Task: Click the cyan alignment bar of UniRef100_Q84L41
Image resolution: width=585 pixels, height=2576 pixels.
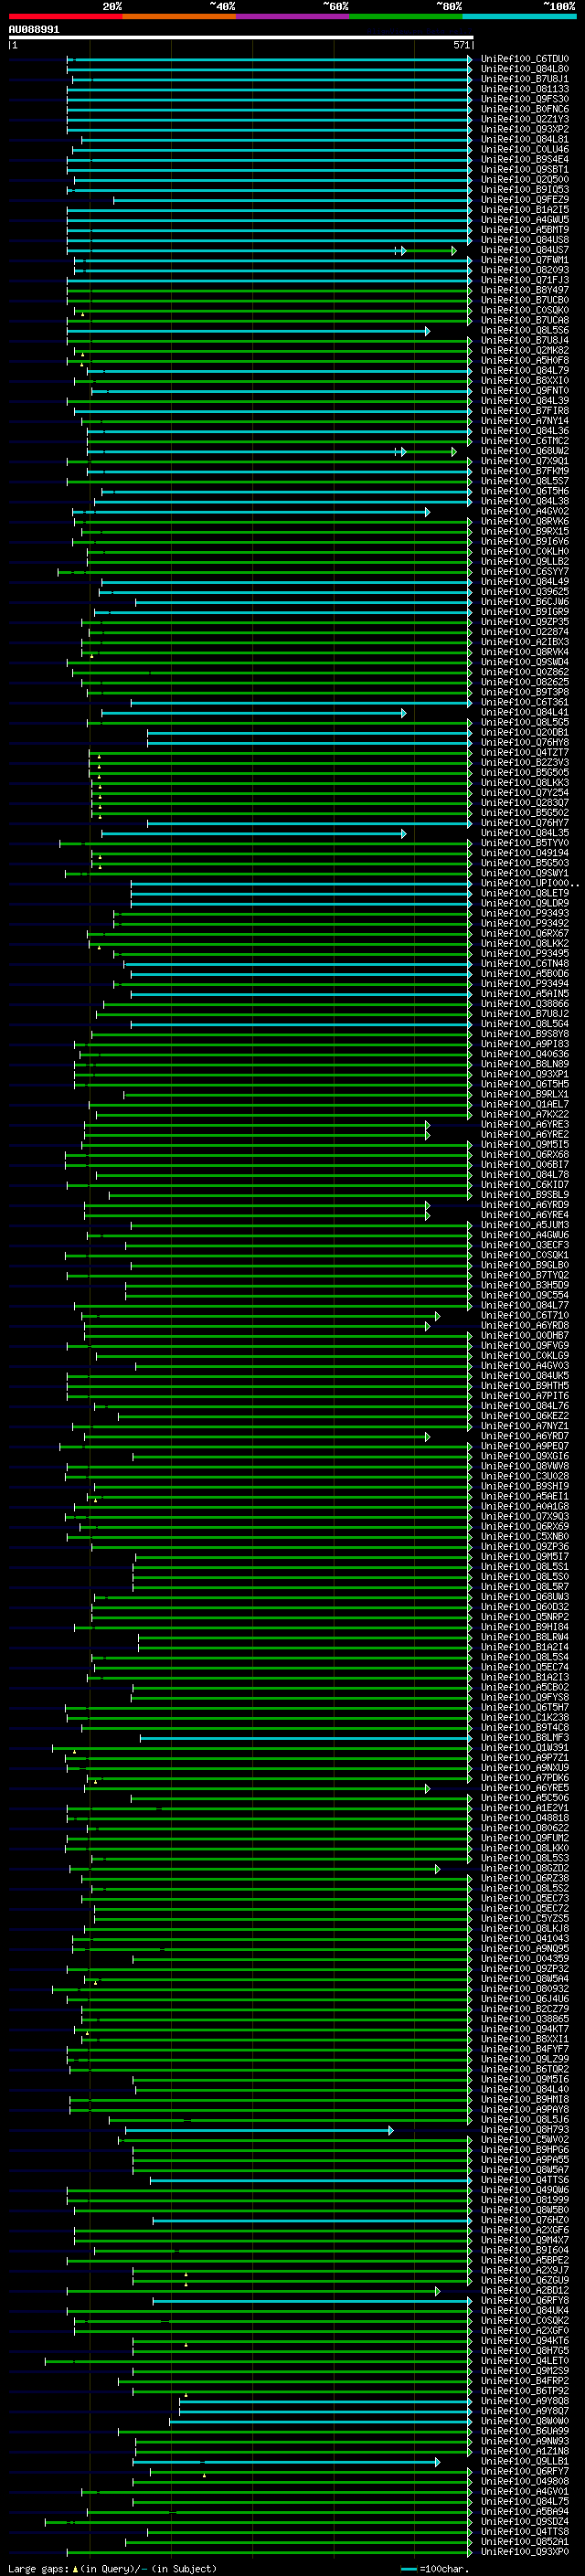Action: pyautogui.click(x=254, y=713)
